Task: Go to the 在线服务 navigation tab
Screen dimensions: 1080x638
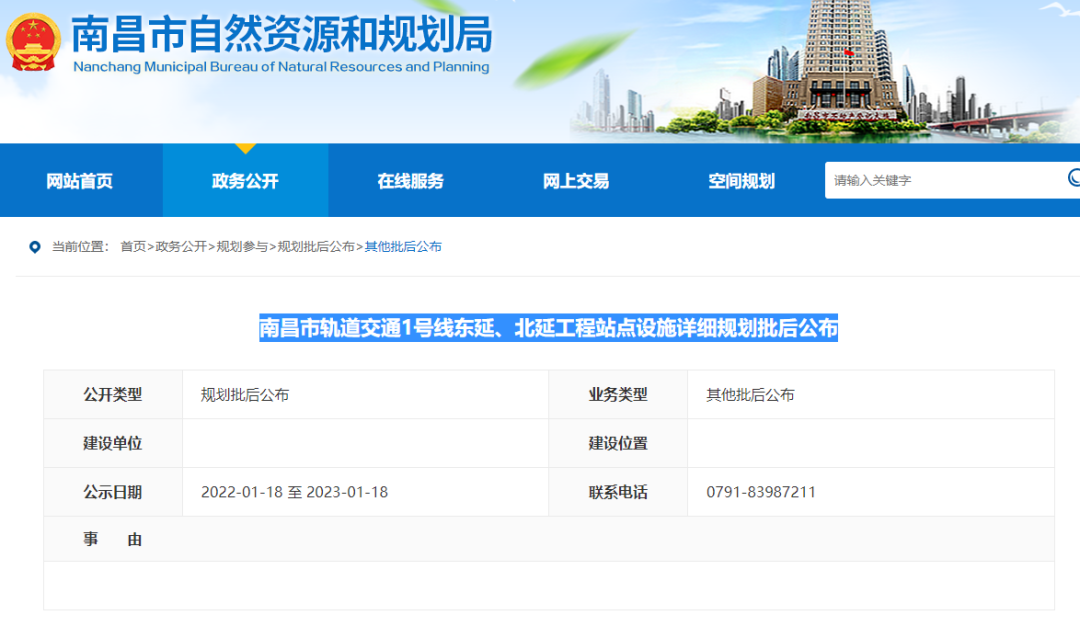Action: (x=410, y=181)
